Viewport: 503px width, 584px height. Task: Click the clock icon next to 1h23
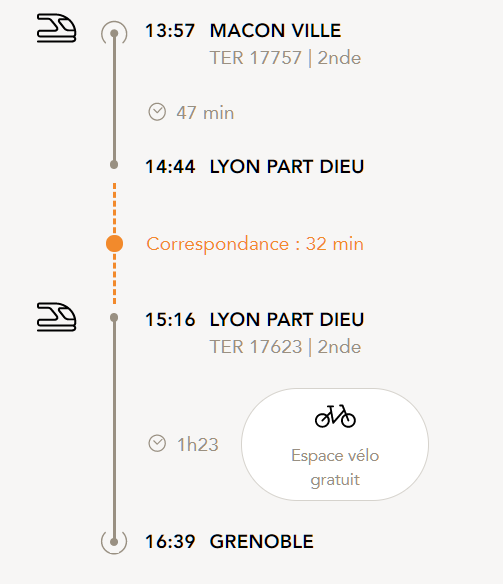[157, 444]
